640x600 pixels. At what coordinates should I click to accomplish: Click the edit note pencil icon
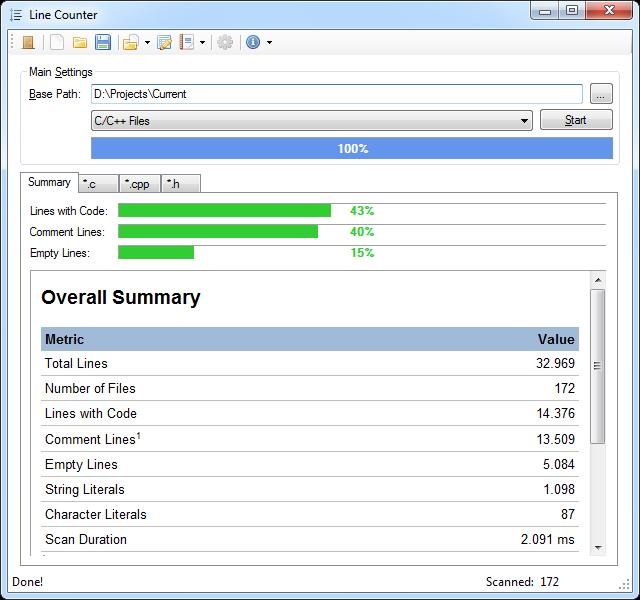coord(165,42)
